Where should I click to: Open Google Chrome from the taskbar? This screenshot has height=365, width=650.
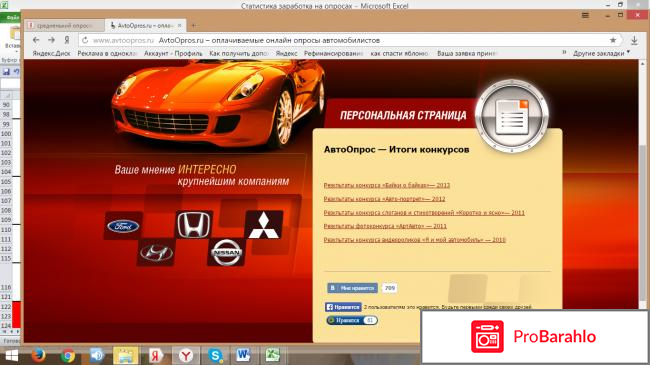click(68, 355)
